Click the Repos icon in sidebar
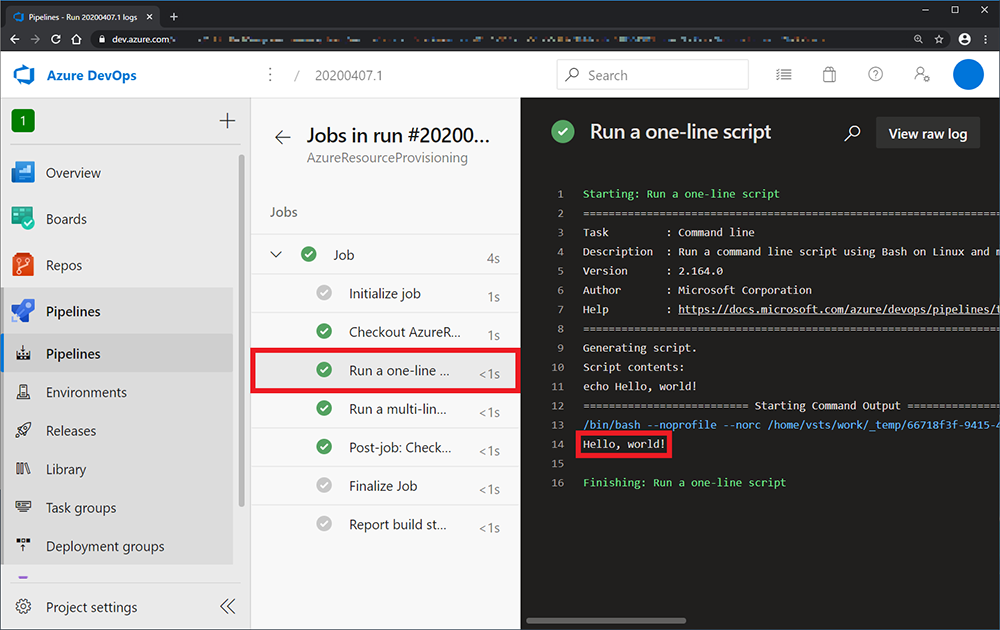Screen dimensions: 1000x630 pyautogui.click(x=23, y=265)
